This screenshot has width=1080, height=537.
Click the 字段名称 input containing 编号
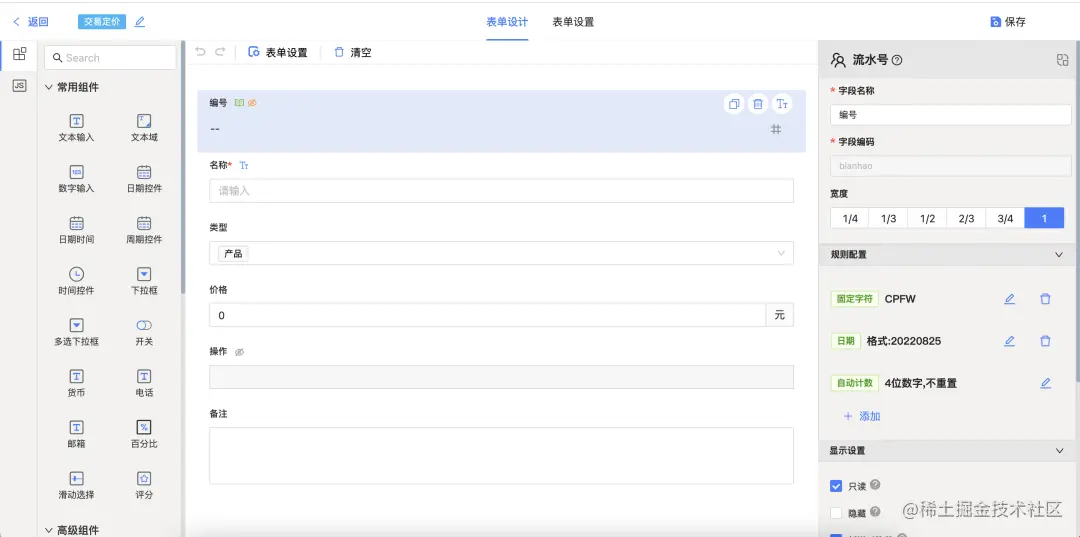tap(951, 115)
